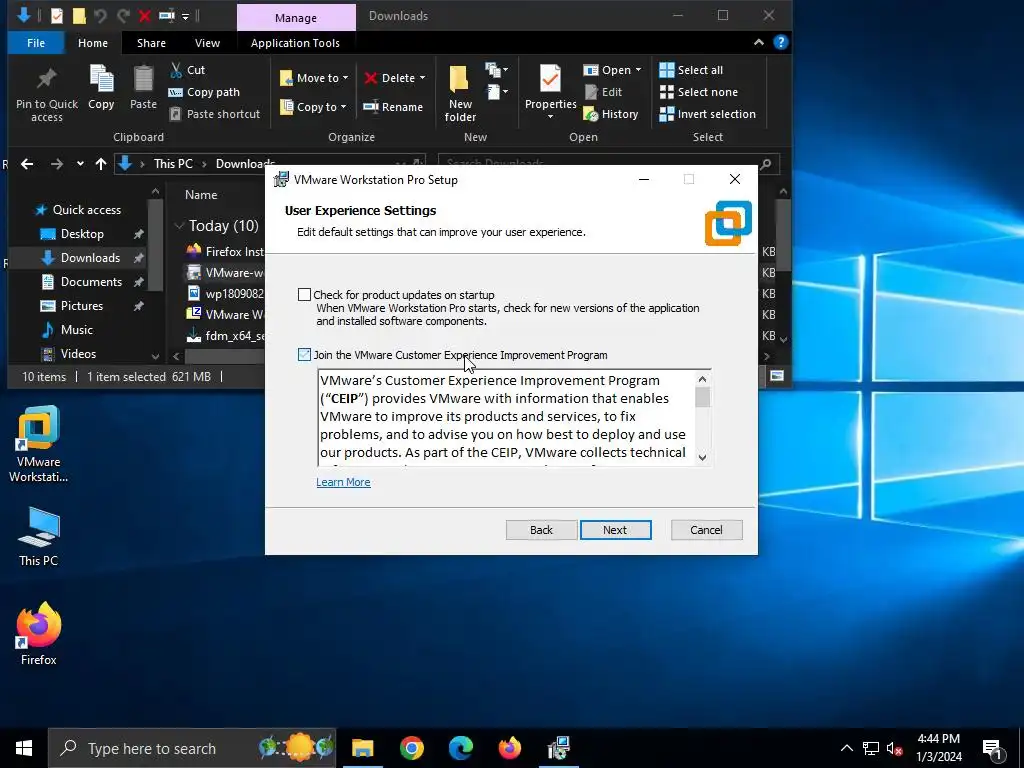Open Google Chrome from the taskbar
This screenshot has height=768, width=1024.
click(x=411, y=748)
